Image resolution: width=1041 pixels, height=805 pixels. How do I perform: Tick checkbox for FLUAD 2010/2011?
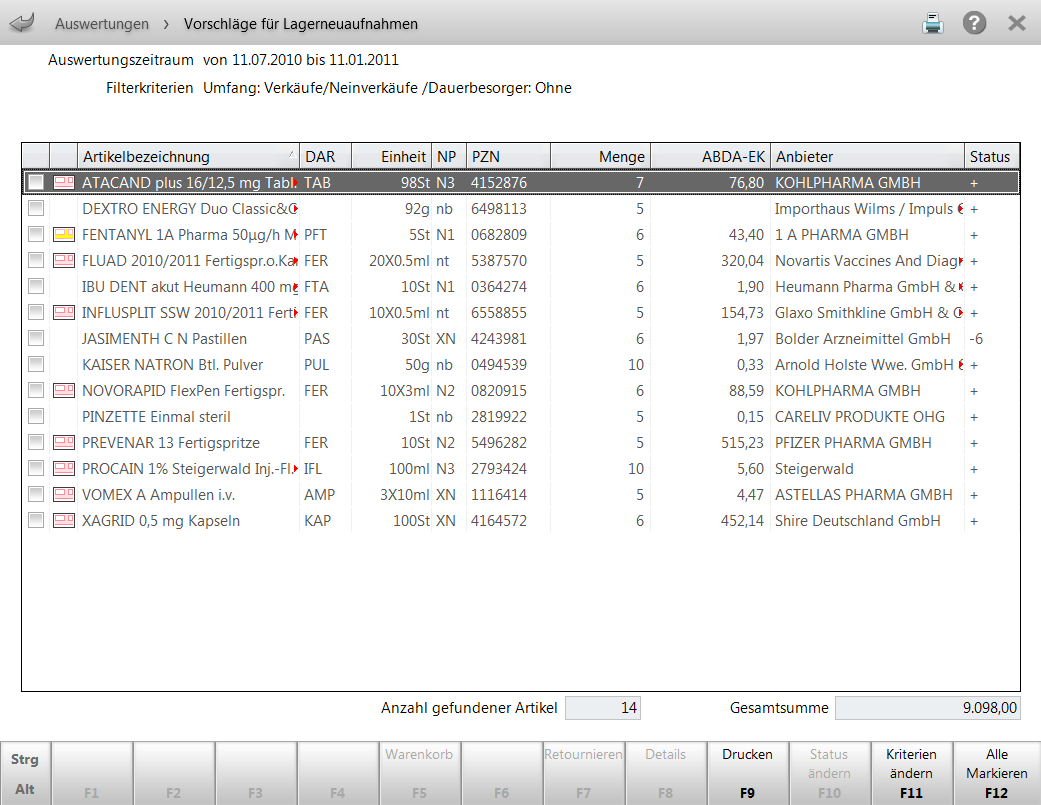coord(36,260)
